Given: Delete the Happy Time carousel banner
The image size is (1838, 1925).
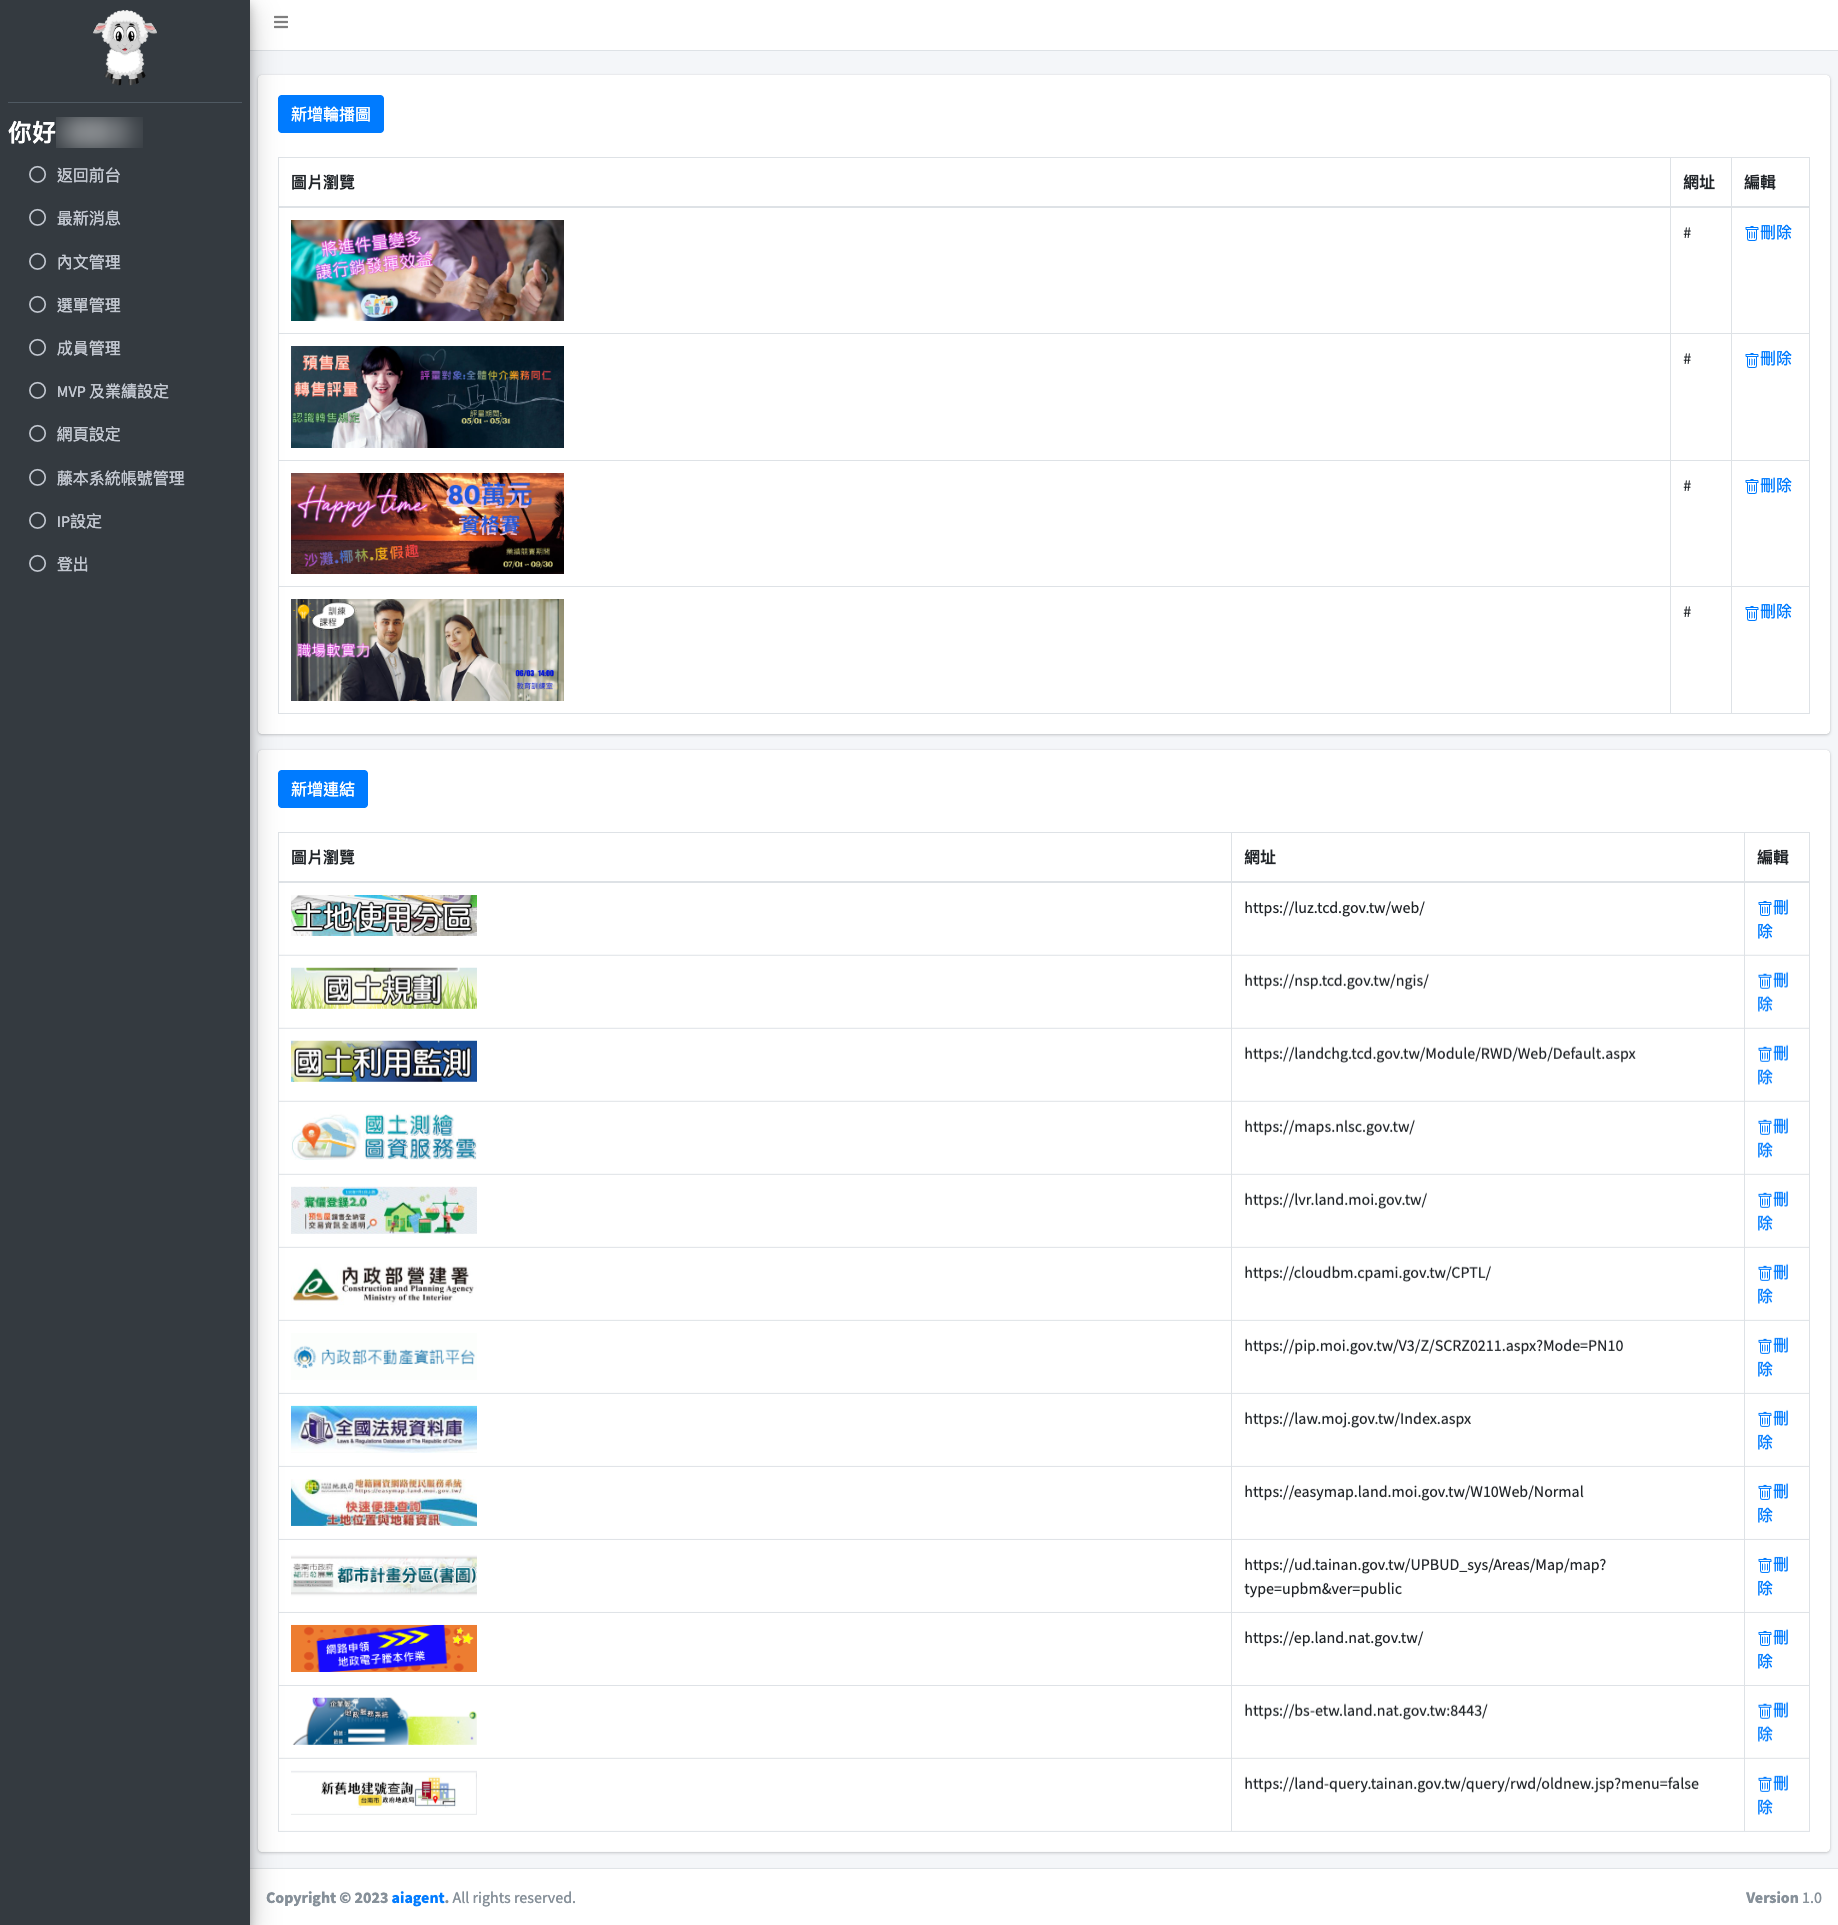Looking at the screenshot, I should (x=1768, y=486).
